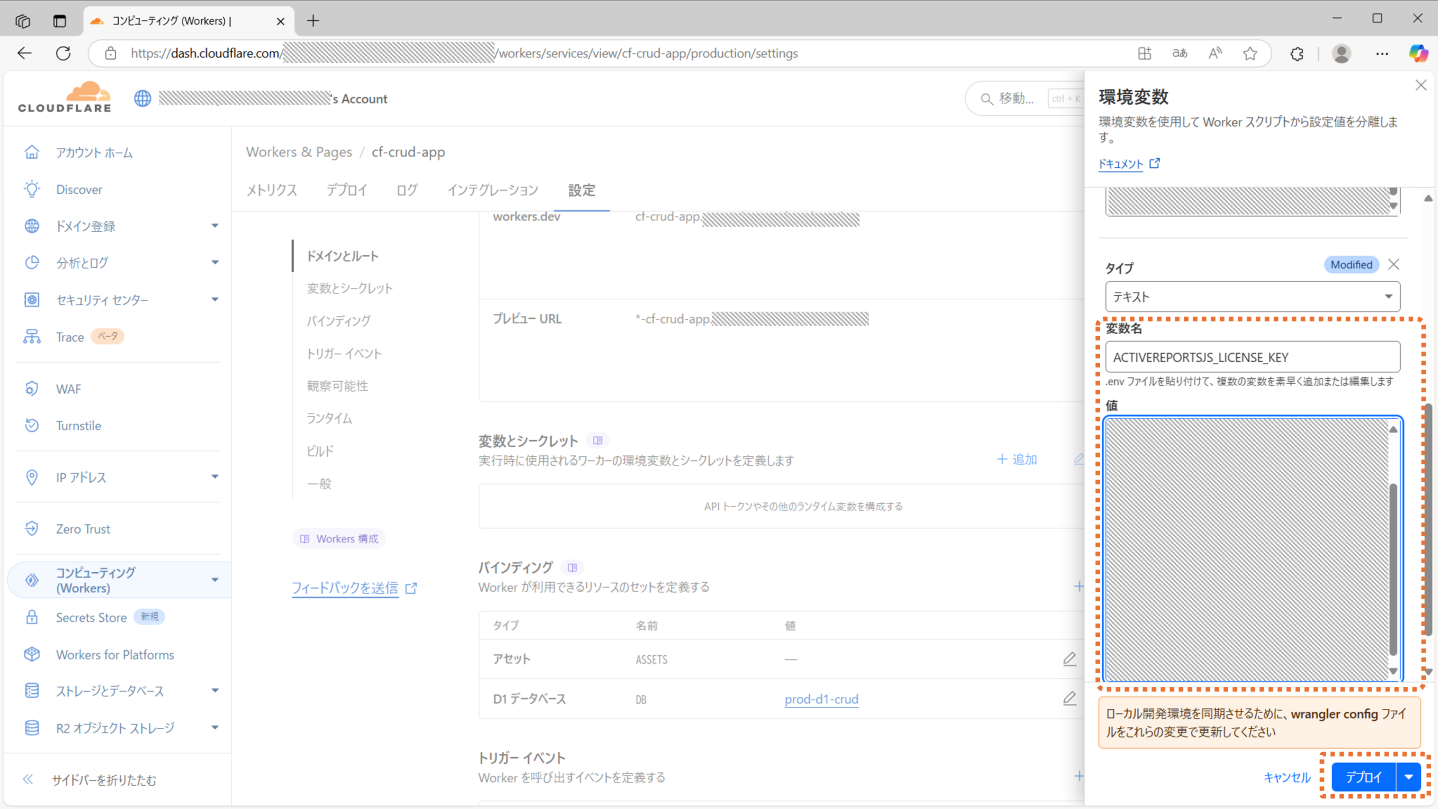Open the デプロイ button dropdown arrow
The width and height of the screenshot is (1438, 809).
point(1409,777)
